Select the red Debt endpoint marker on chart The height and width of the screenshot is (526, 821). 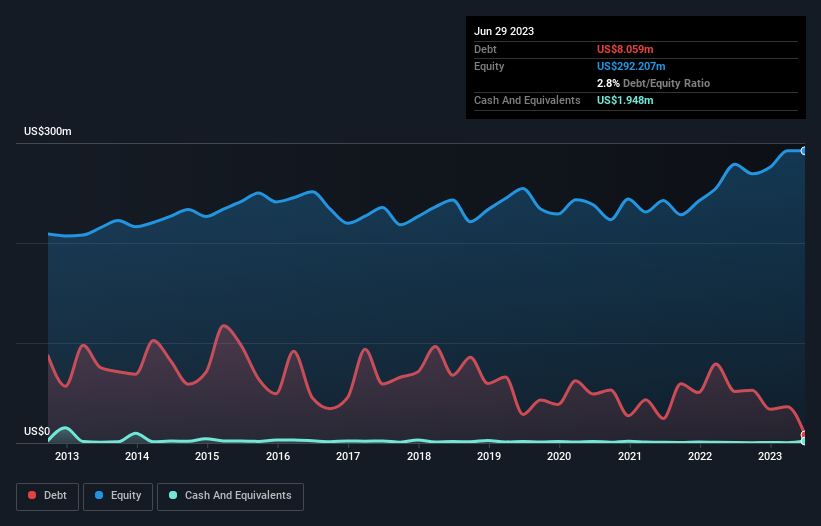(804, 435)
